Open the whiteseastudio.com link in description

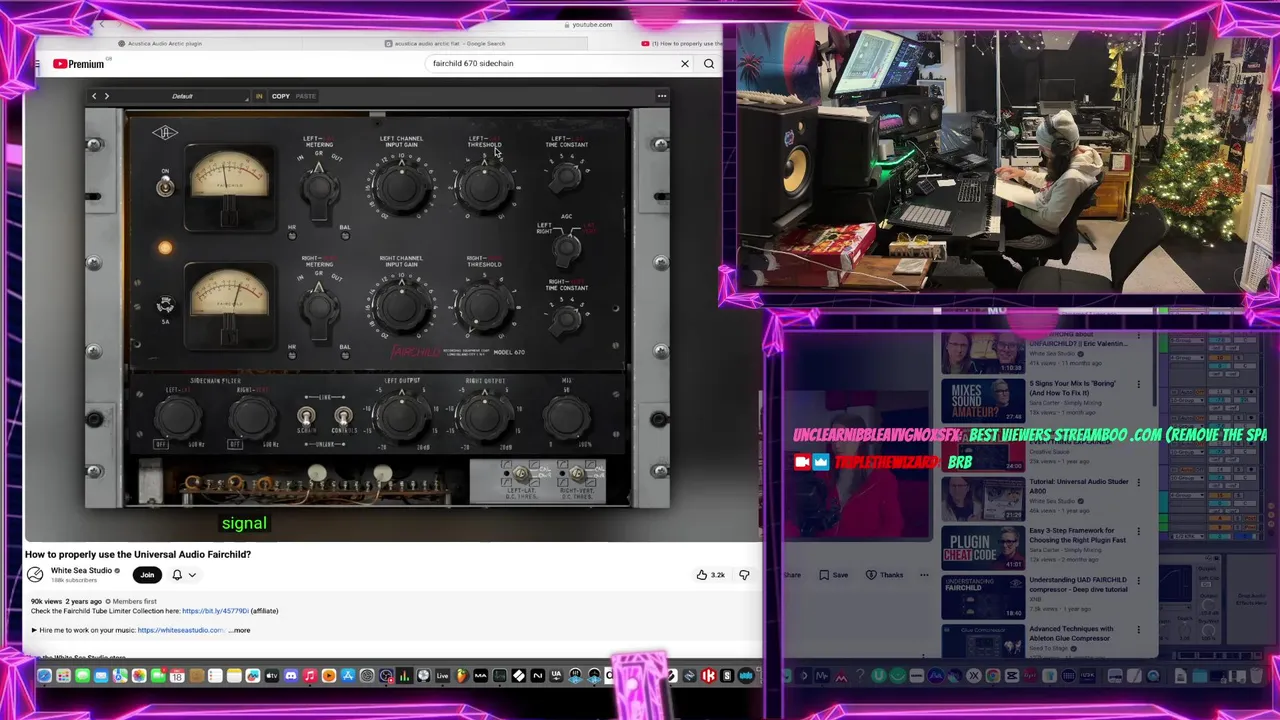pyautogui.click(x=181, y=630)
